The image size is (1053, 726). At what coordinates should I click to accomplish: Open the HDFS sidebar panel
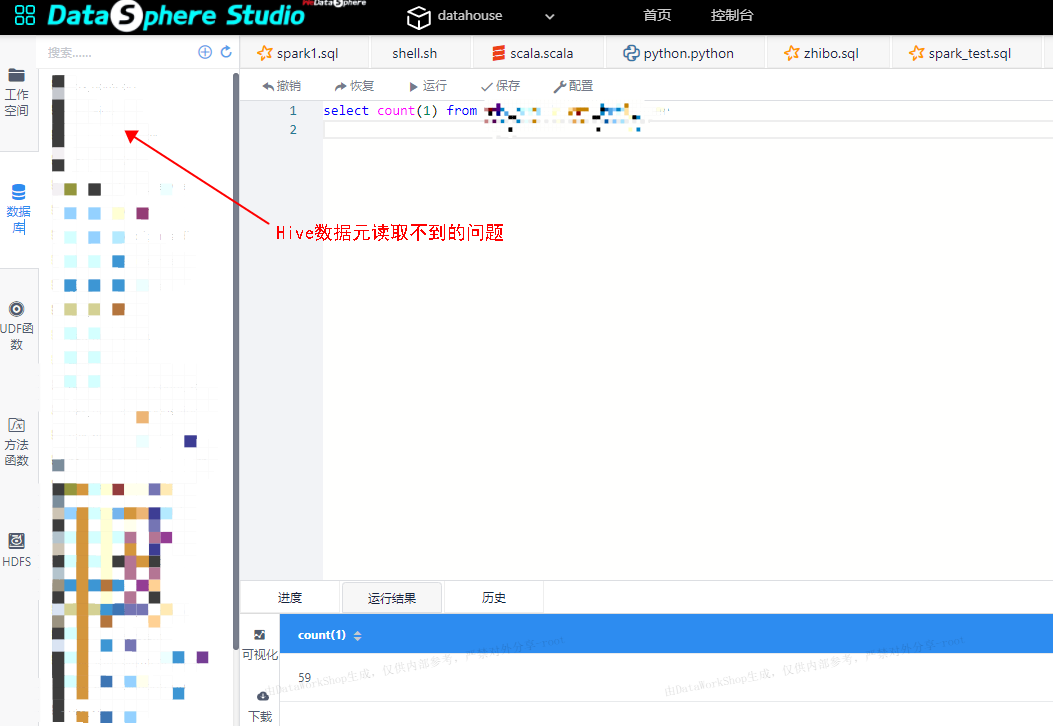[17, 551]
